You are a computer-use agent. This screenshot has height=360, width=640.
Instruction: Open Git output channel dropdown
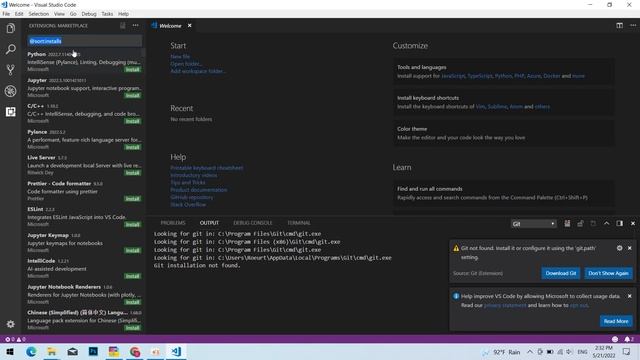pyautogui.click(x=534, y=224)
